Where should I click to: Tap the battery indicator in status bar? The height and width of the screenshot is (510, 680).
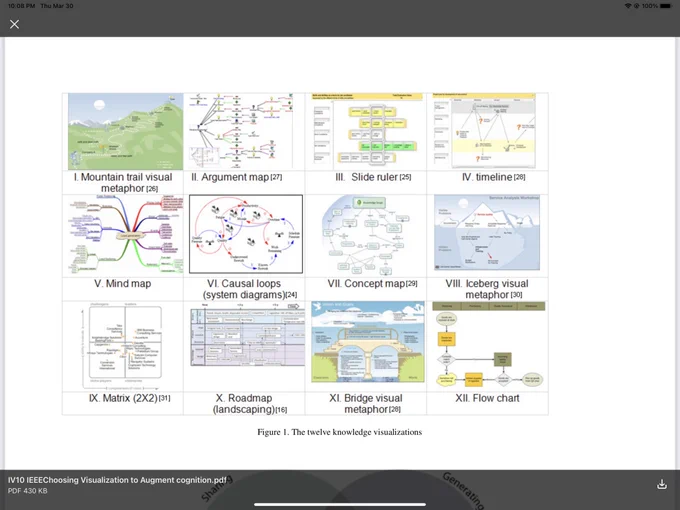point(666,6)
